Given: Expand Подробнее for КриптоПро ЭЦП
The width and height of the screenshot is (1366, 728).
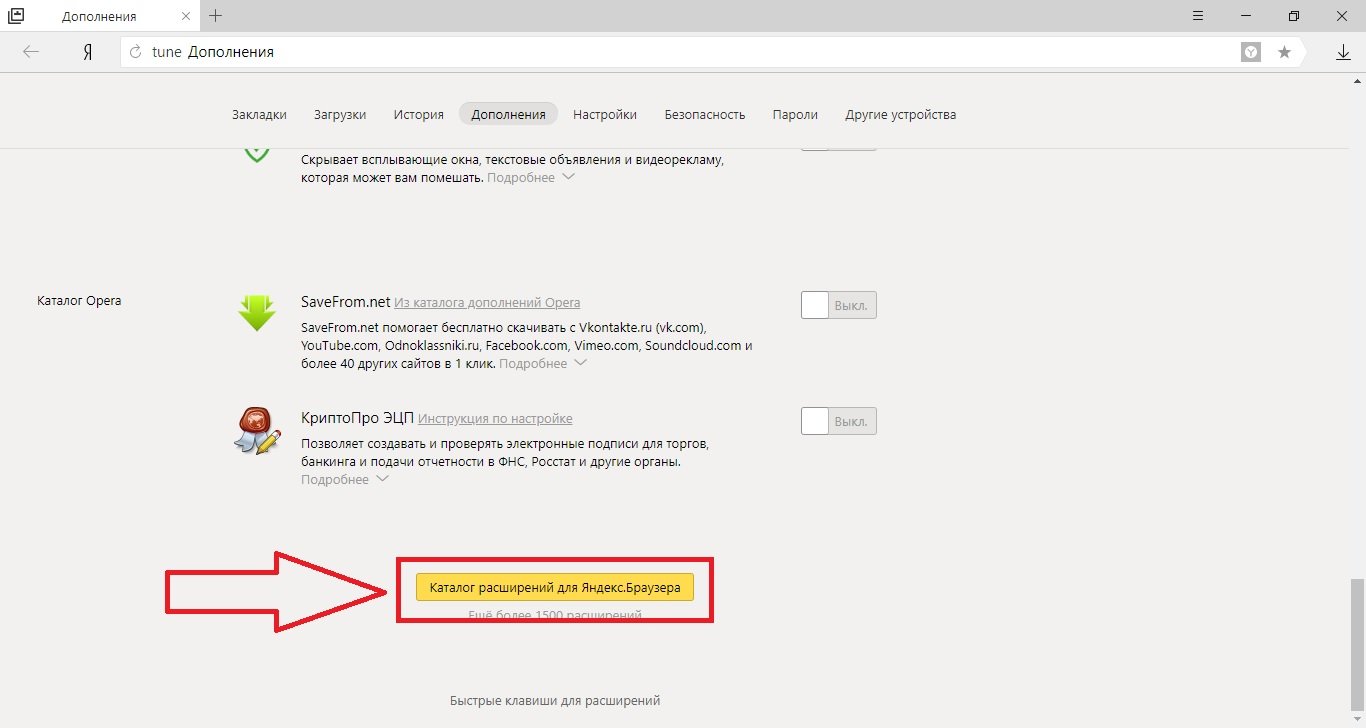Looking at the screenshot, I should point(345,480).
